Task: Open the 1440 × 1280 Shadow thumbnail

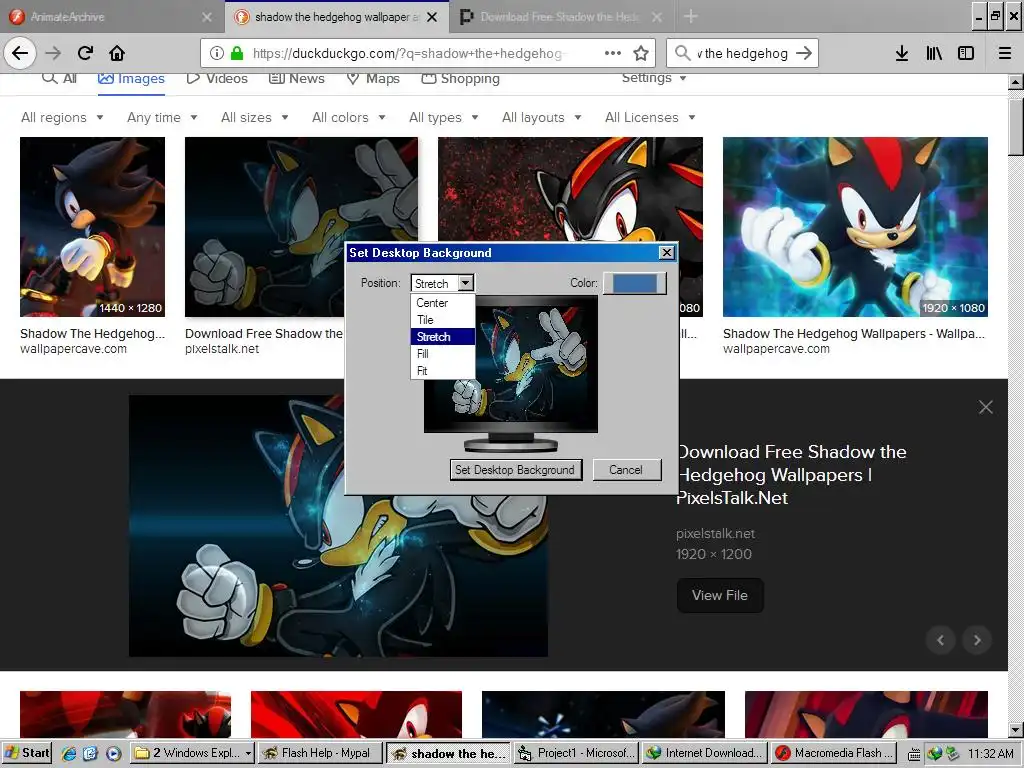Action: coord(92,227)
